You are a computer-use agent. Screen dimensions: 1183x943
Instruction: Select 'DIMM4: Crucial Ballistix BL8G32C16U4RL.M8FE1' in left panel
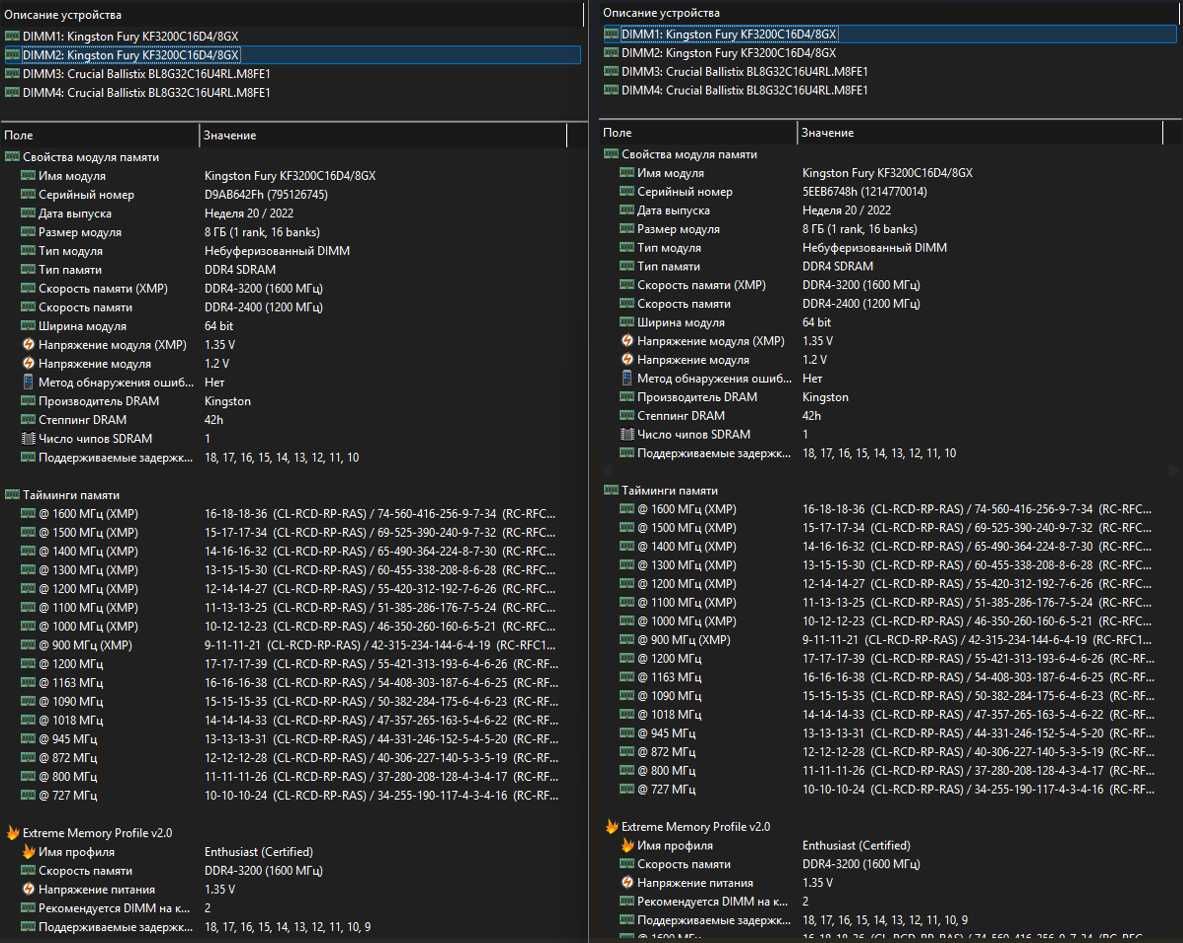(x=146, y=92)
